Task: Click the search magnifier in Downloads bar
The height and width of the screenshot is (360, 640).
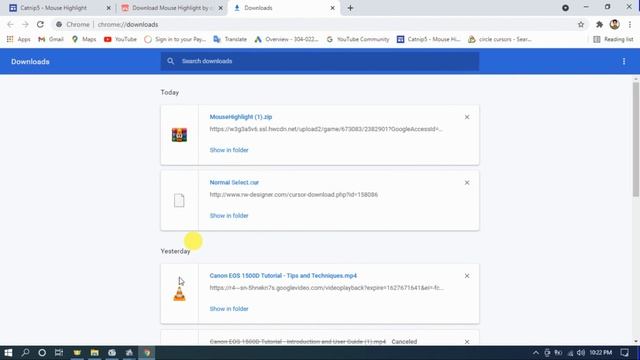Action: click(171, 61)
